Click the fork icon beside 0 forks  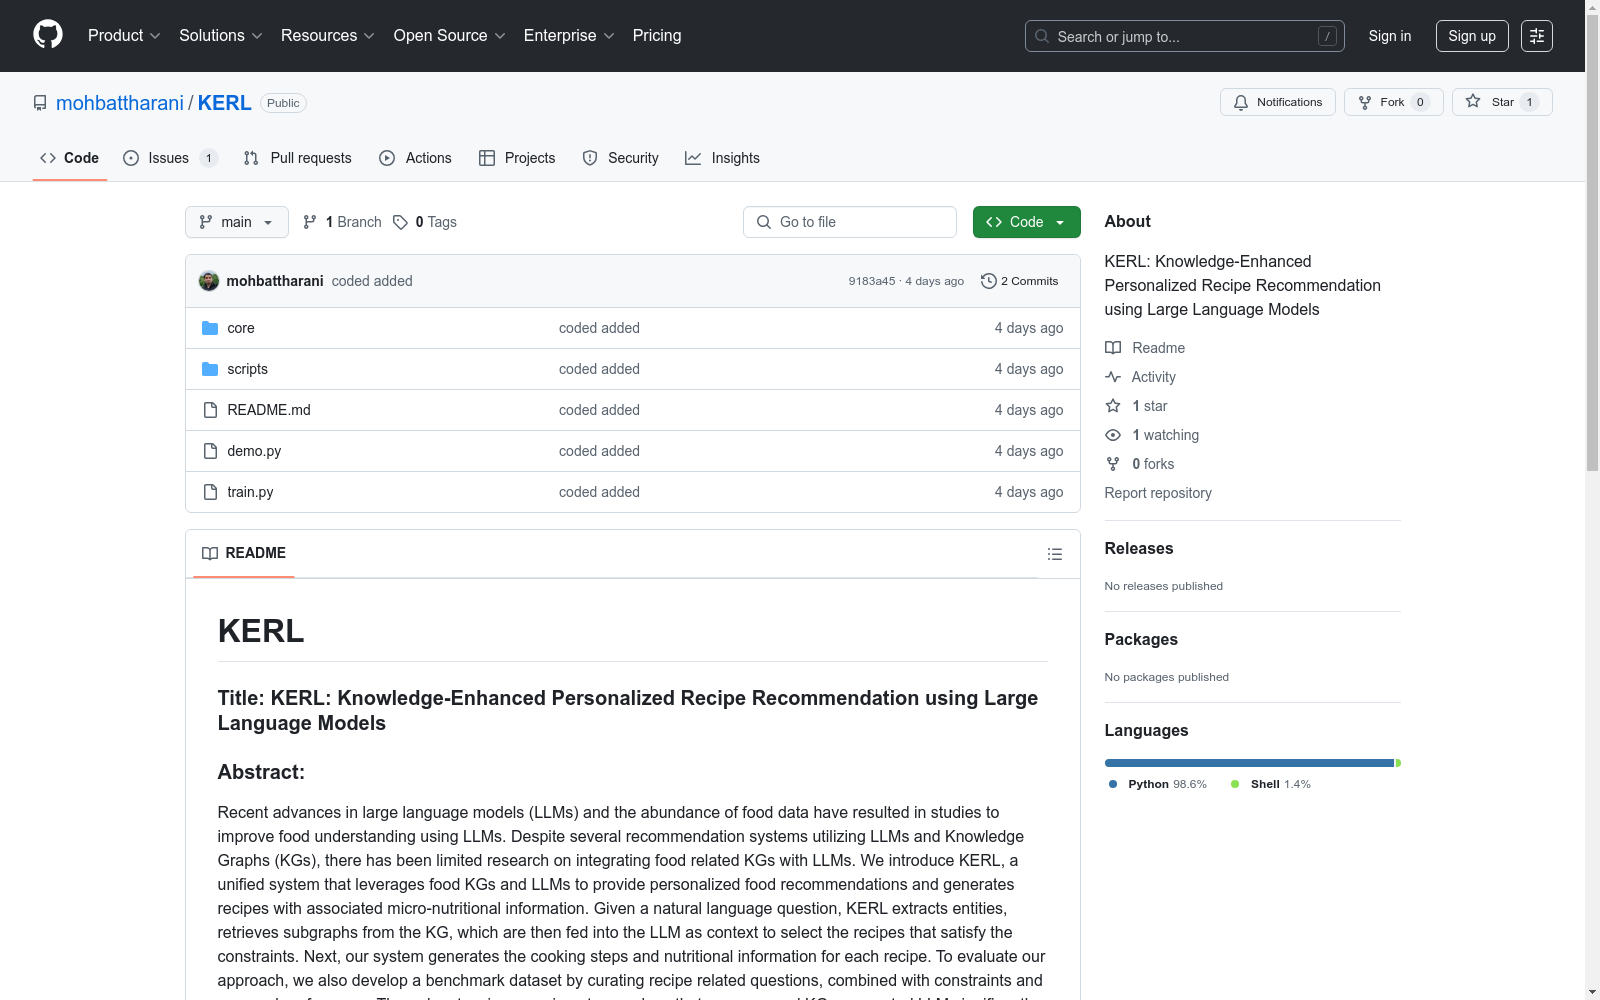point(1113,464)
